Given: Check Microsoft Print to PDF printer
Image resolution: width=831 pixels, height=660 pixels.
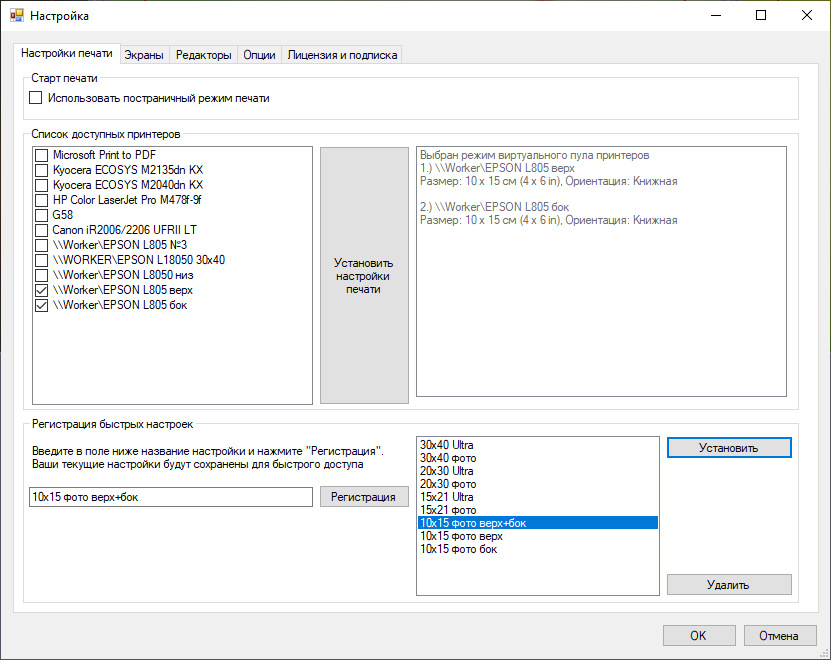Looking at the screenshot, I should point(41,155).
